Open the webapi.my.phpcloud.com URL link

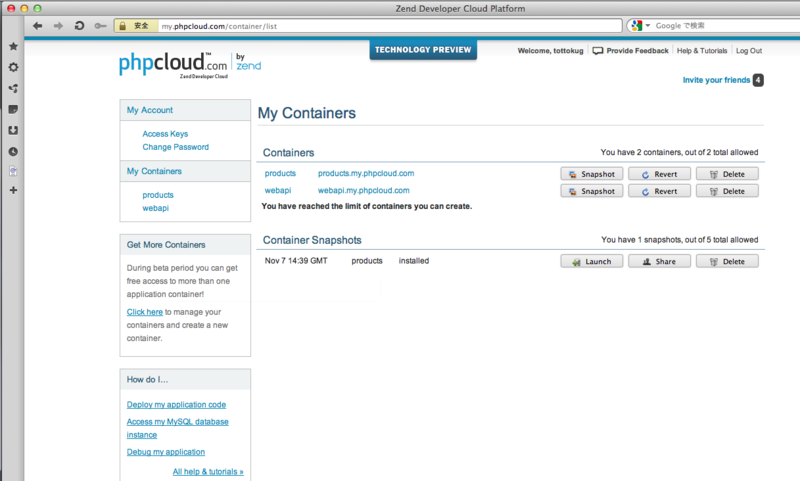pyautogui.click(x=363, y=190)
